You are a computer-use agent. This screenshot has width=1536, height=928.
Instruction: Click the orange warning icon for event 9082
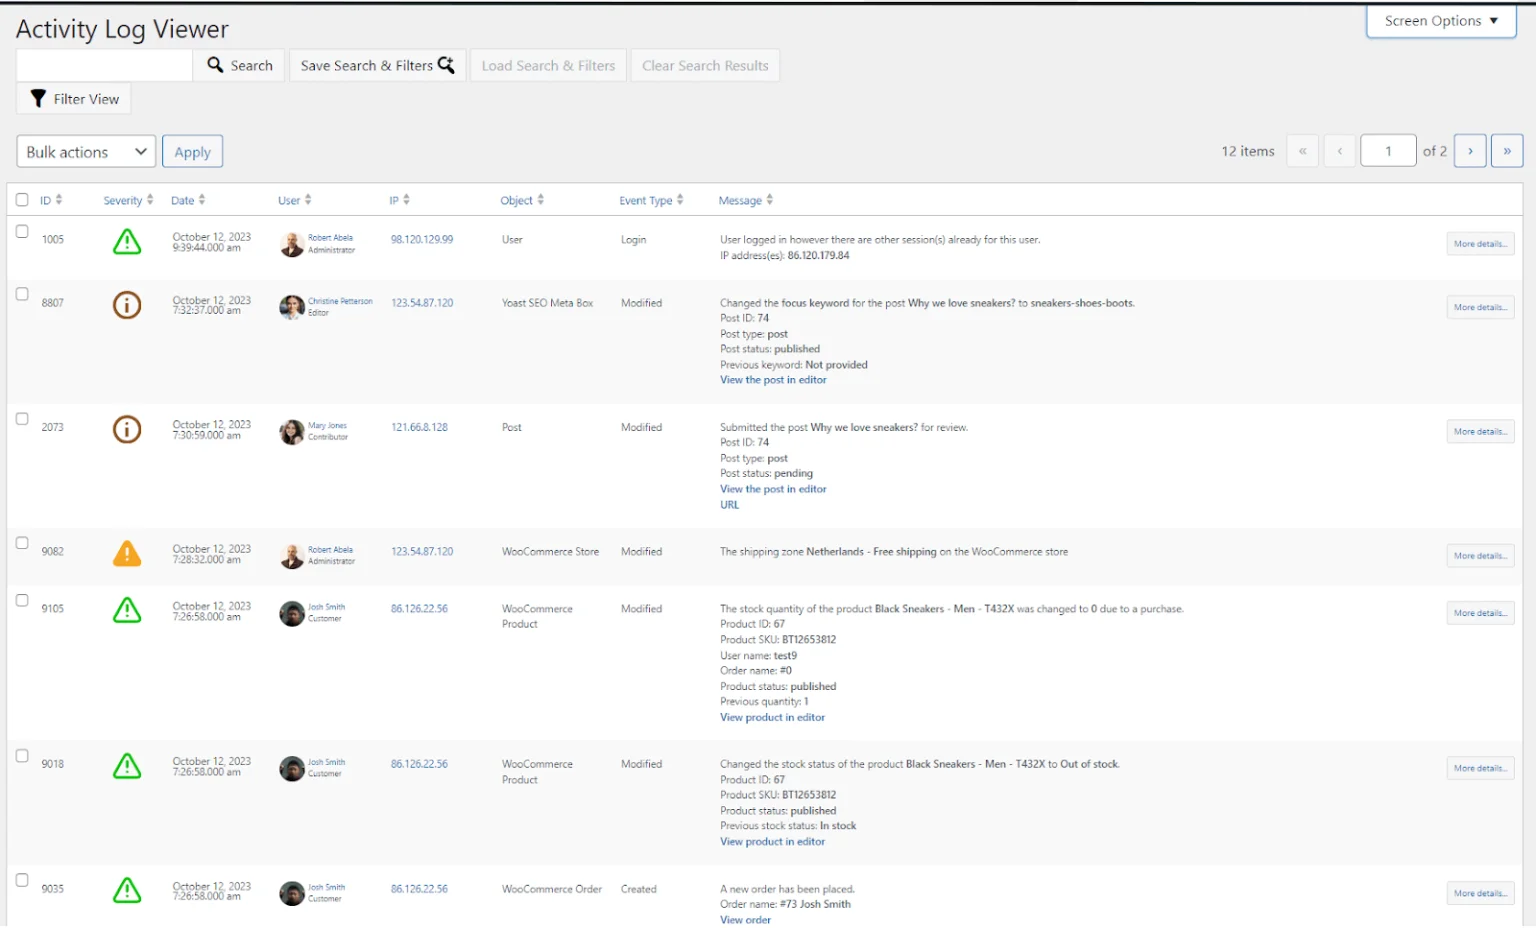(x=127, y=553)
